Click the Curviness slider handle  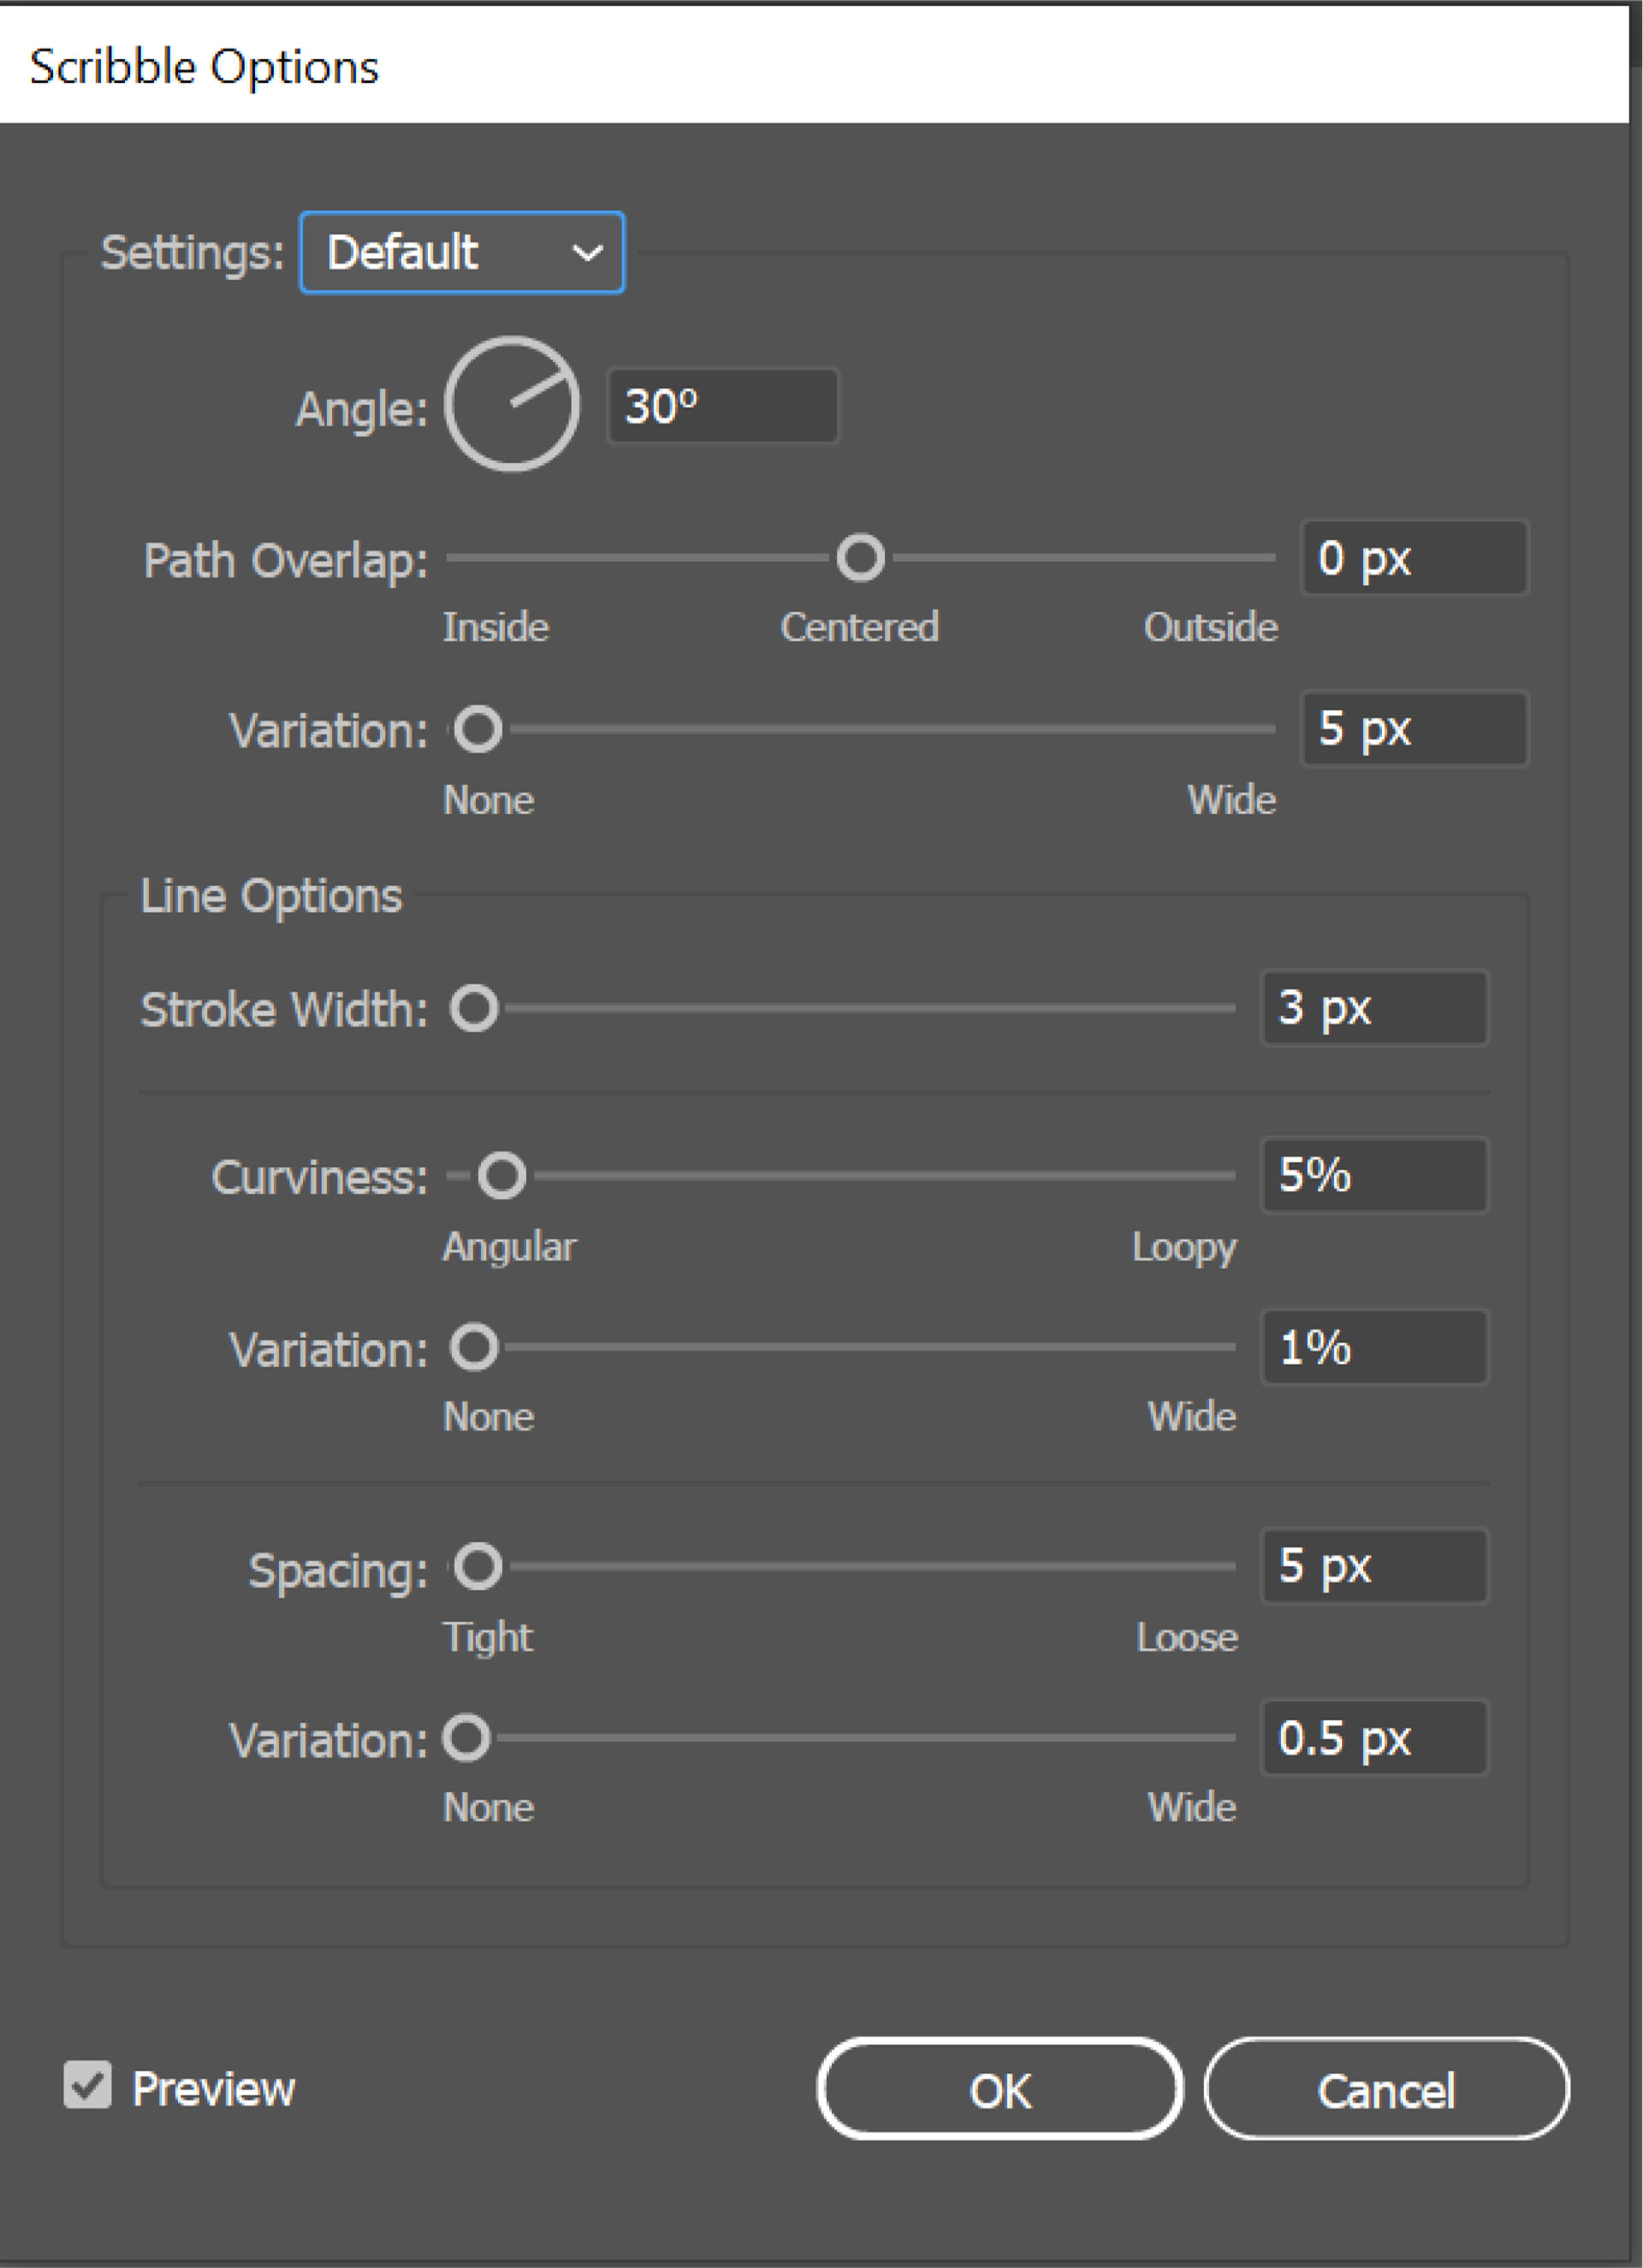pos(501,1176)
